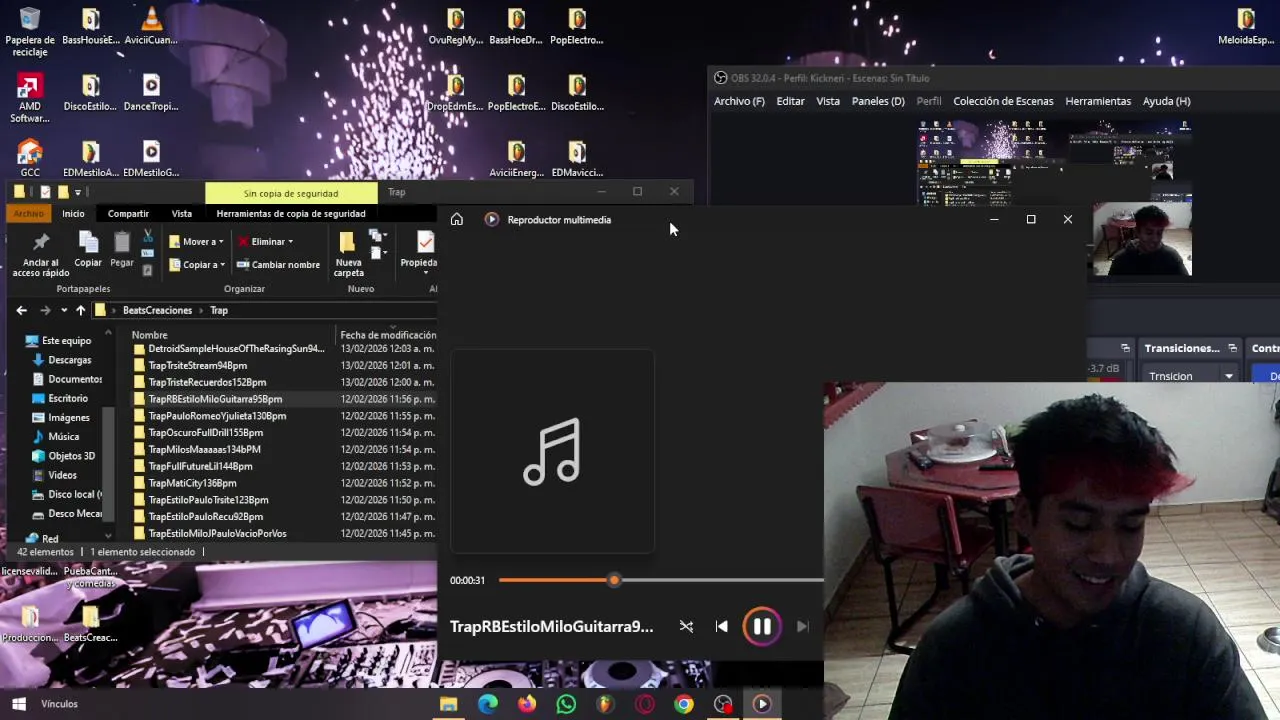The height and width of the screenshot is (720, 1280).
Task: Open the Mover a dropdown
Action: pyautogui.click(x=196, y=241)
